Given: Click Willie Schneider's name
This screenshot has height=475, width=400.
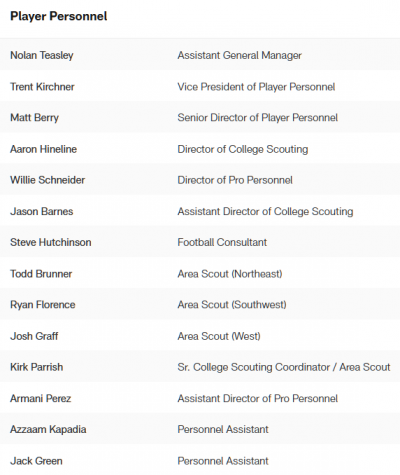Looking at the screenshot, I should (47, 180).
